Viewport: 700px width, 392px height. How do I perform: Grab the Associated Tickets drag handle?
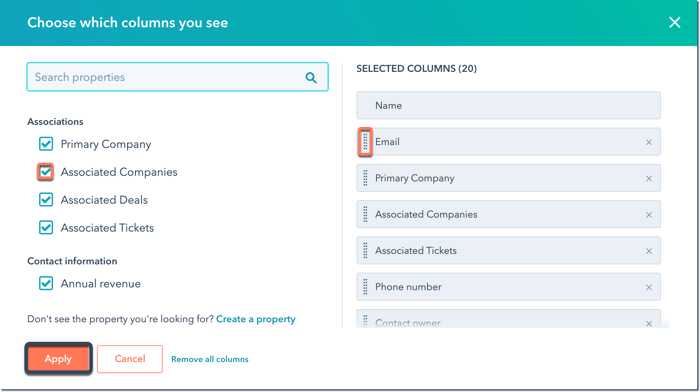click(365, 250)
